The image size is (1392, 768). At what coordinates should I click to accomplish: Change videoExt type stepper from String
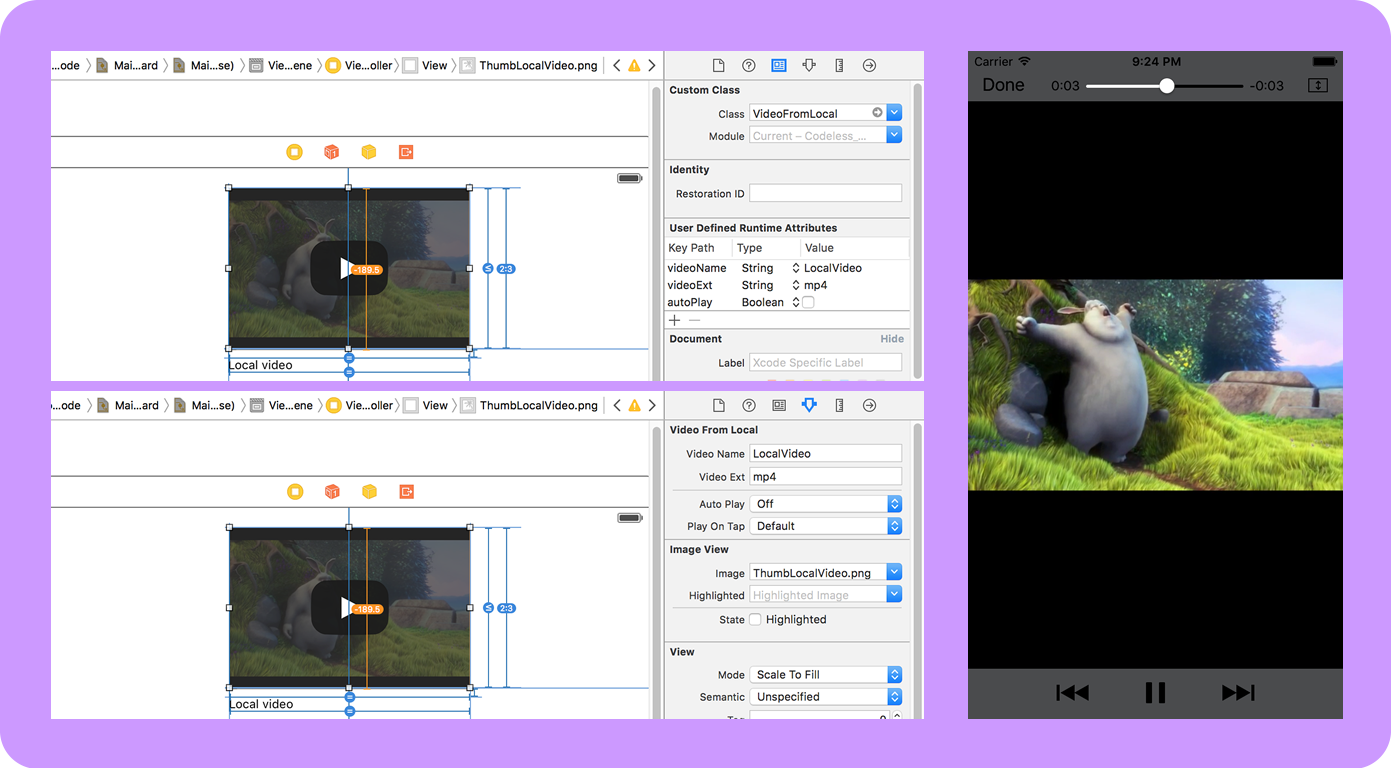point(796,285)
